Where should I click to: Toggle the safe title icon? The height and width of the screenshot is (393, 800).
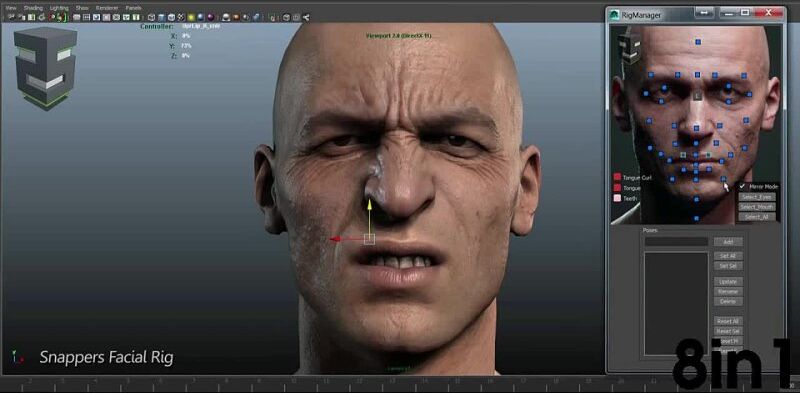click(x=136, y=17)
